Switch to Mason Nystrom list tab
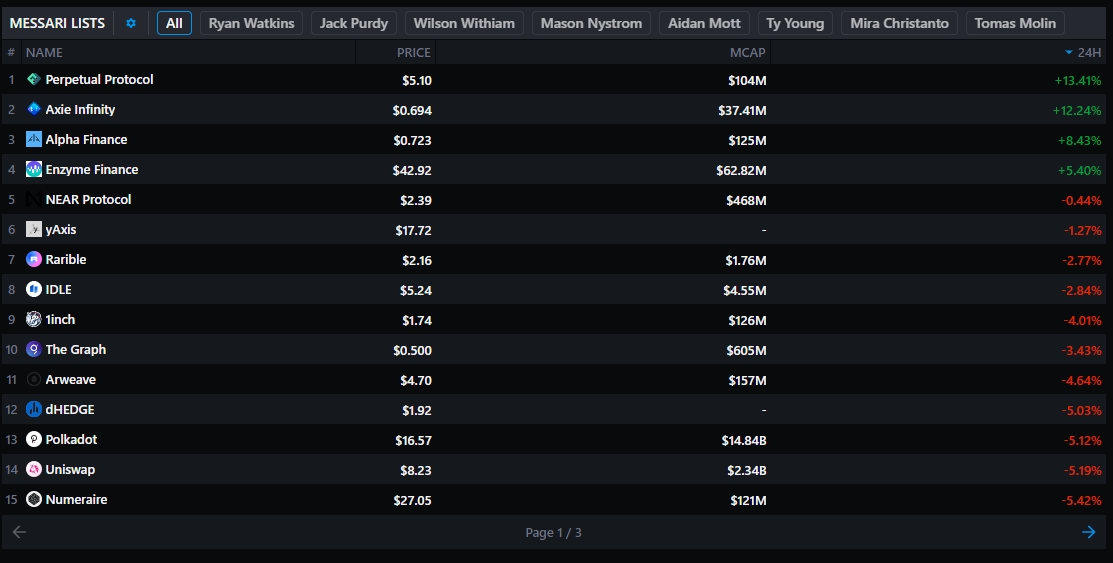 (x=591, y=23)
